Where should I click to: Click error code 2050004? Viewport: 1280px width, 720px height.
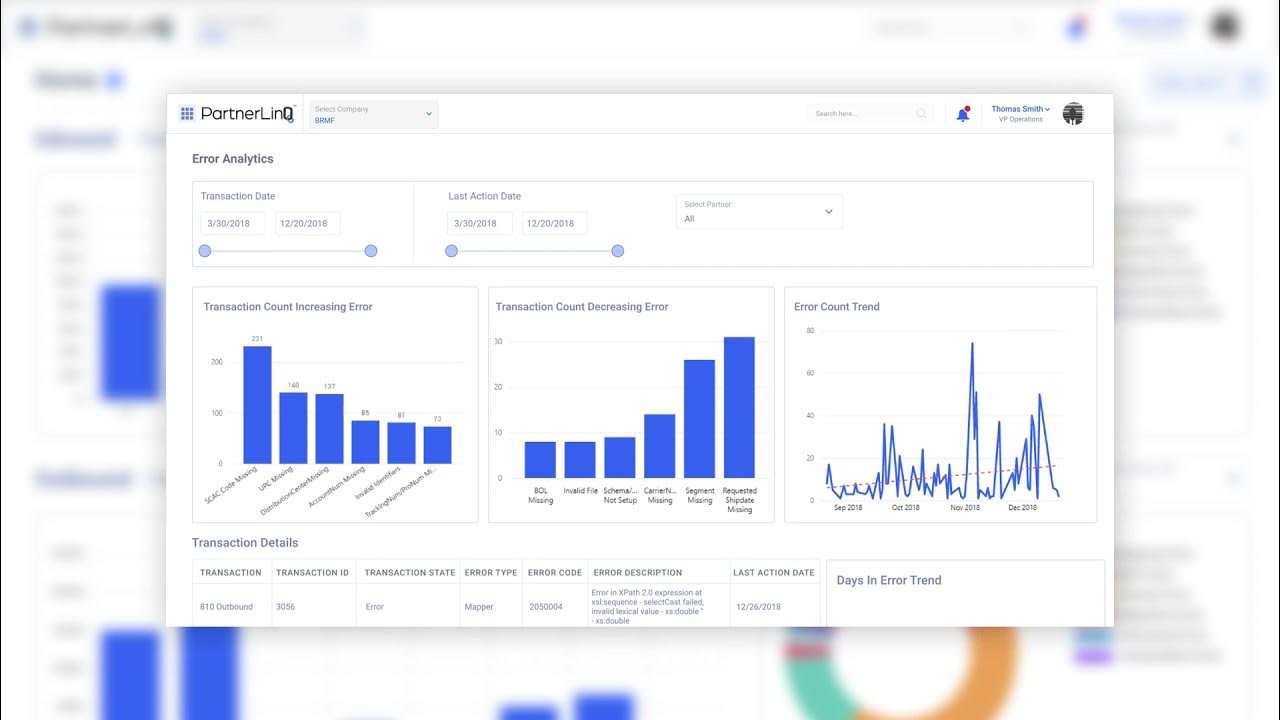coord(546,607)
